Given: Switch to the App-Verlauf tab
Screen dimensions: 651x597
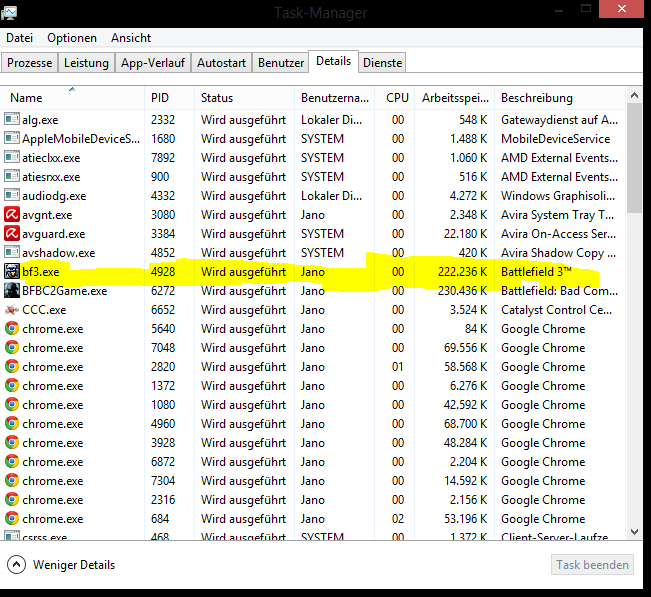Looking at the screenshot, I should (x=153, y=63).
